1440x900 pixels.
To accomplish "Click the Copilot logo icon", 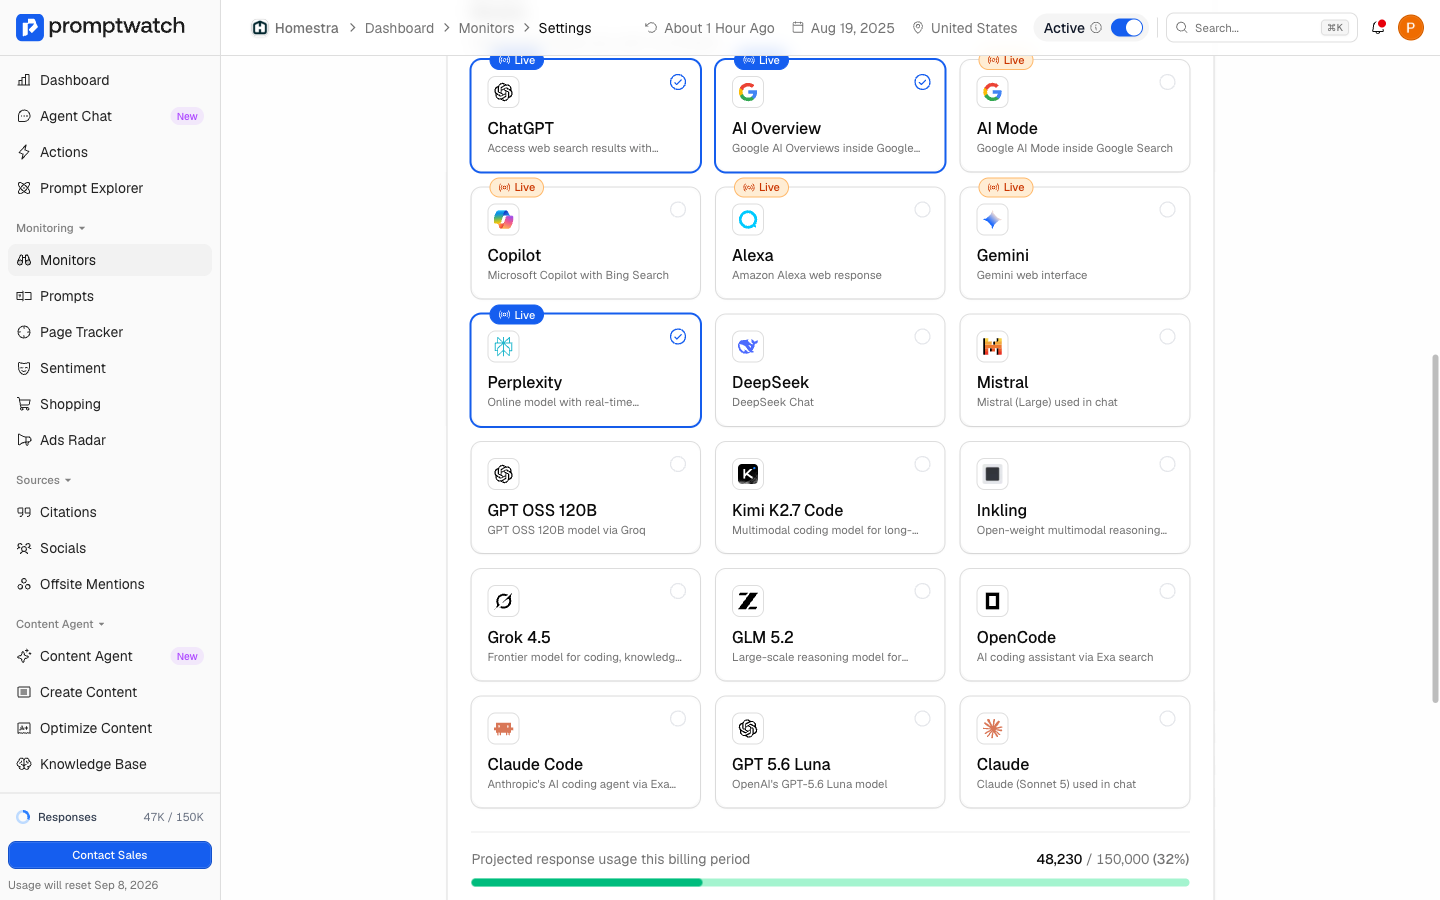I will tap(503, 219).
